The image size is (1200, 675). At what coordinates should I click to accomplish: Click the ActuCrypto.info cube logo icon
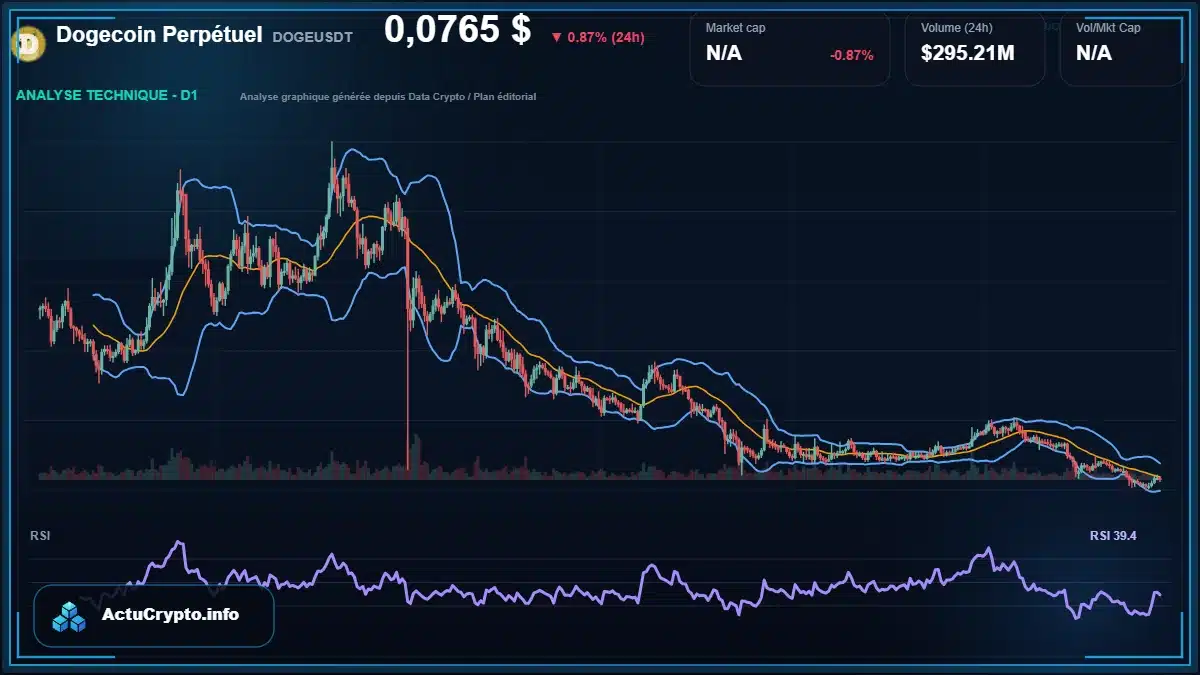tap(69, 617)
